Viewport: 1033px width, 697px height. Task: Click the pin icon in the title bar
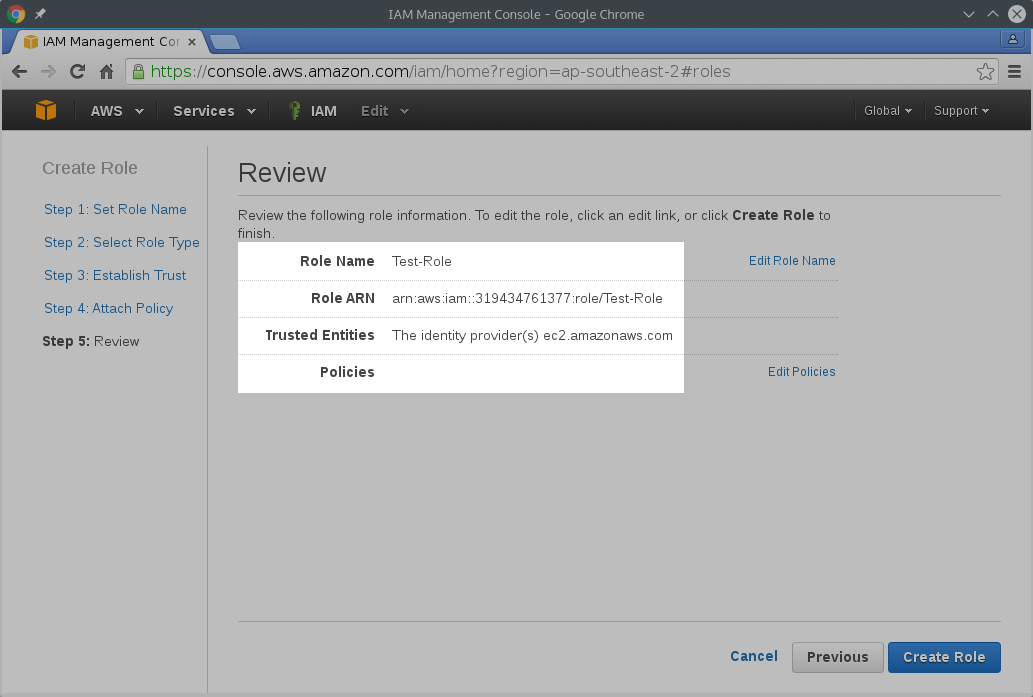click(x=40, y=14)
